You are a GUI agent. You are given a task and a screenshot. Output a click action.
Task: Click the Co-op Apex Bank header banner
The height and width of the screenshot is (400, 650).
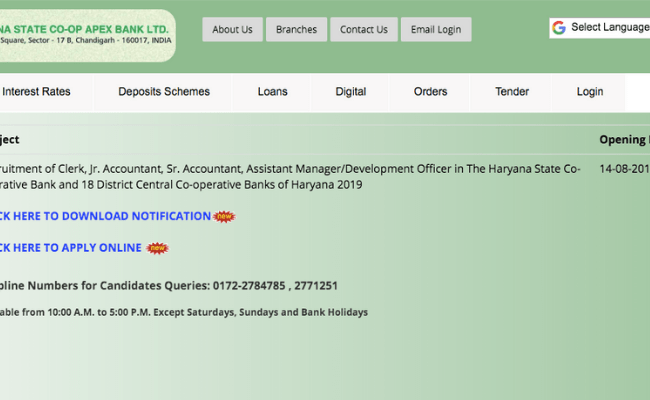coord(85,35)
